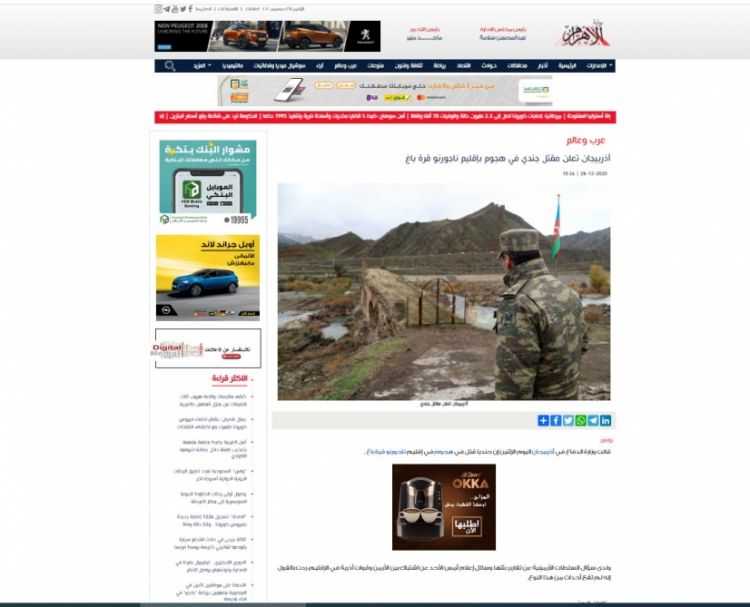Click the soldier article main photo
The width and height of the screenshot is (750, 607).
(445, 291)
